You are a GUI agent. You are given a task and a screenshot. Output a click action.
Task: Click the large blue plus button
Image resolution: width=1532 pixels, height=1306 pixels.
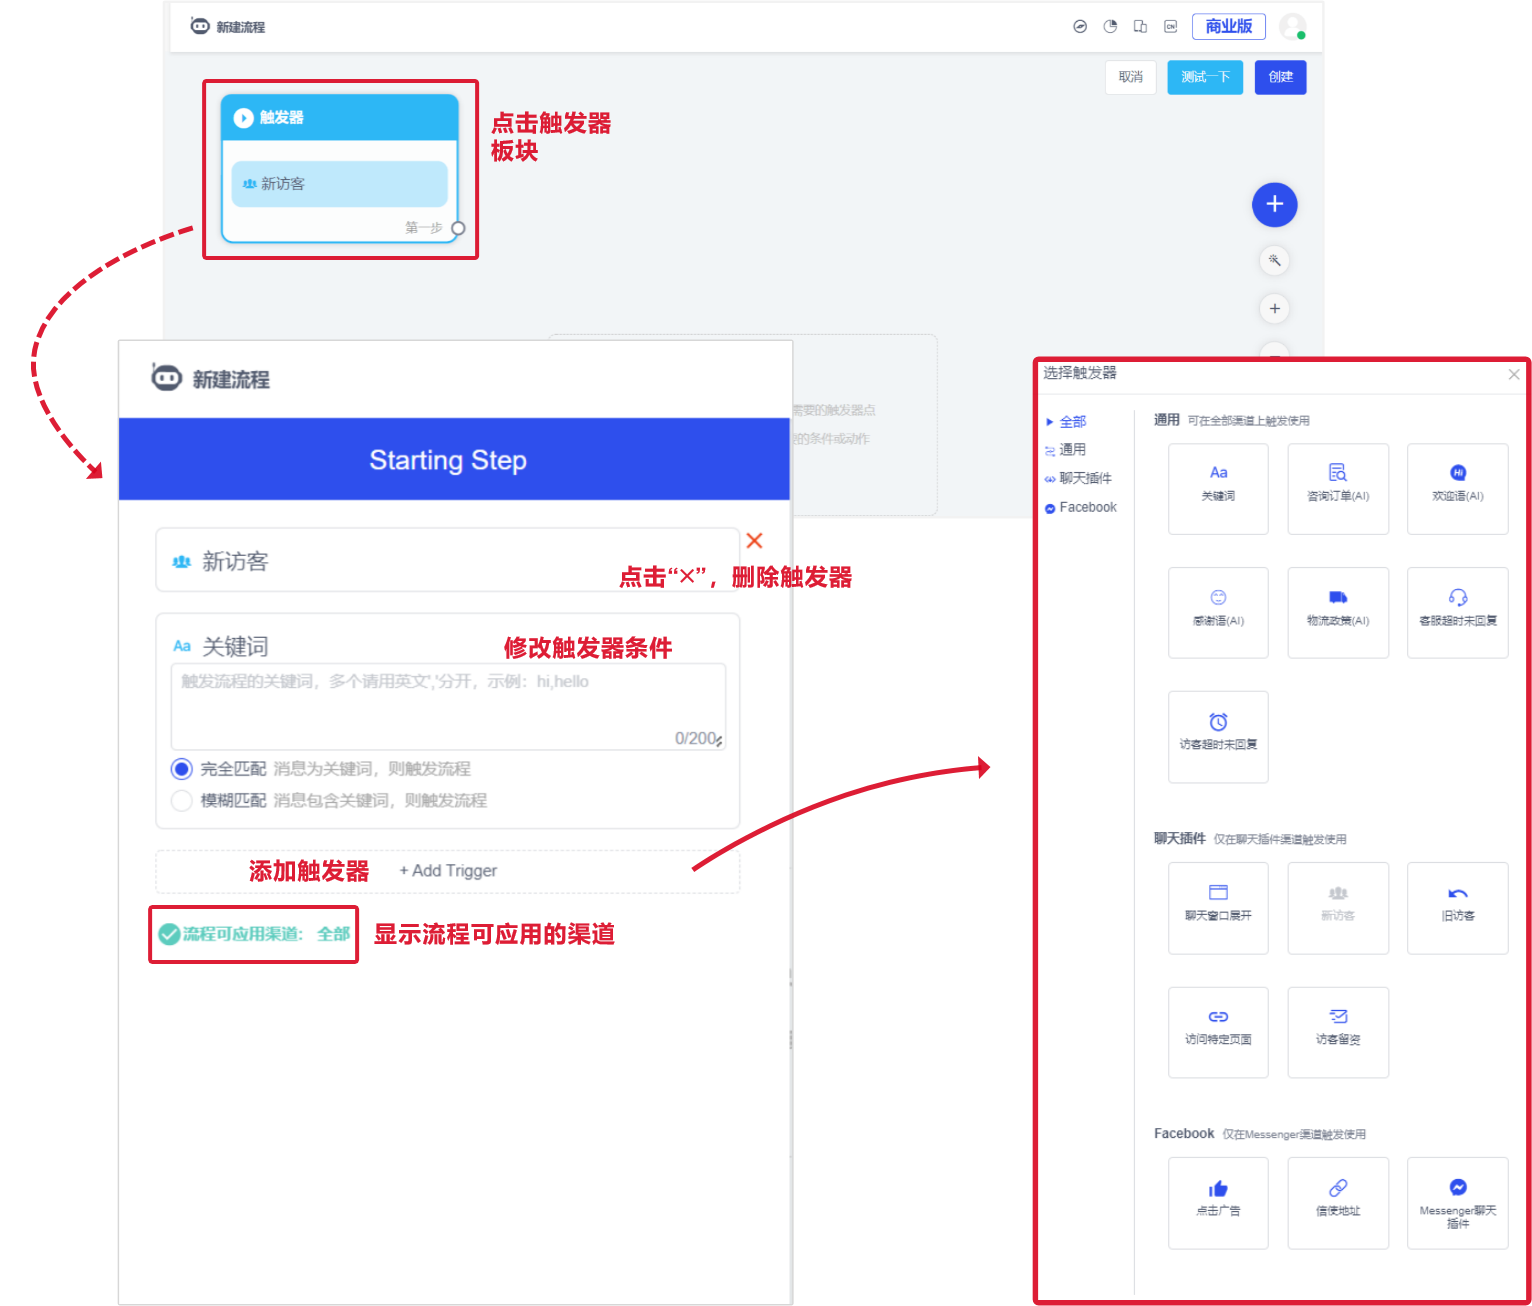point(1275,205)
